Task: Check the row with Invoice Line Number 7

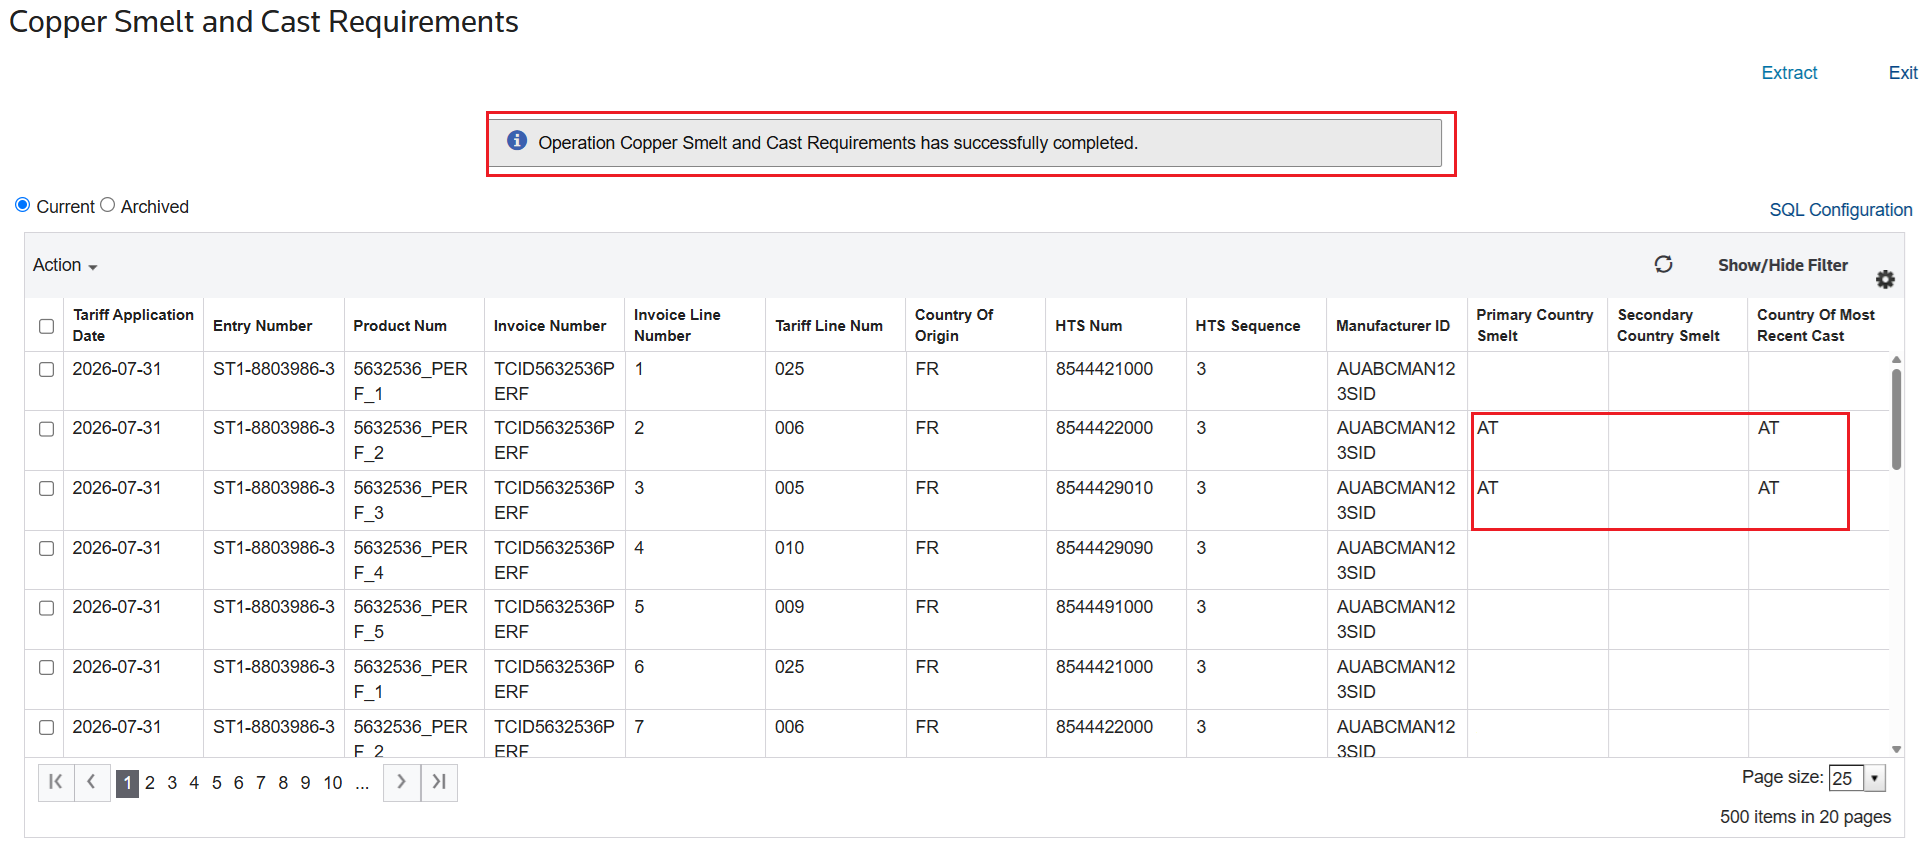Action: coord(46,727)
